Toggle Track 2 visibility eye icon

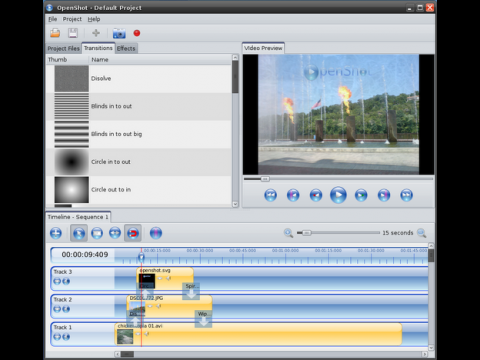tap(57, 309)
